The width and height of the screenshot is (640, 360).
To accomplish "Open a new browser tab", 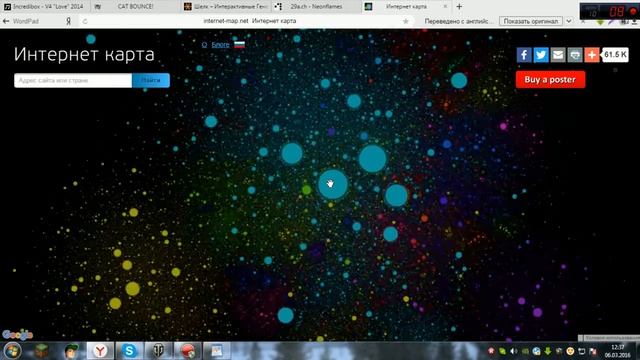I will 459,7.
